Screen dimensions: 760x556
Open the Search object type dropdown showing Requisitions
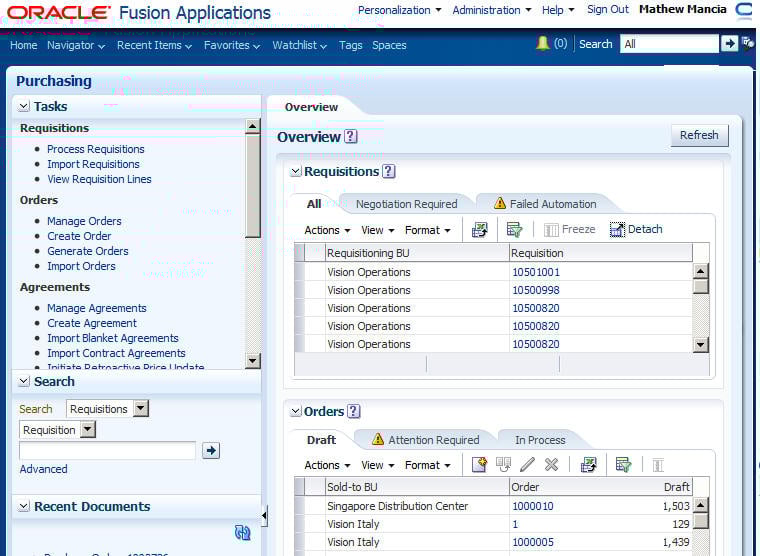point(141,409)
